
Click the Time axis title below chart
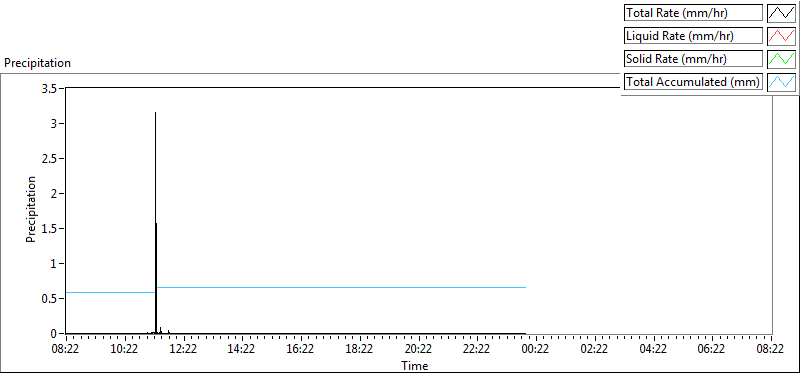point(415,365)
